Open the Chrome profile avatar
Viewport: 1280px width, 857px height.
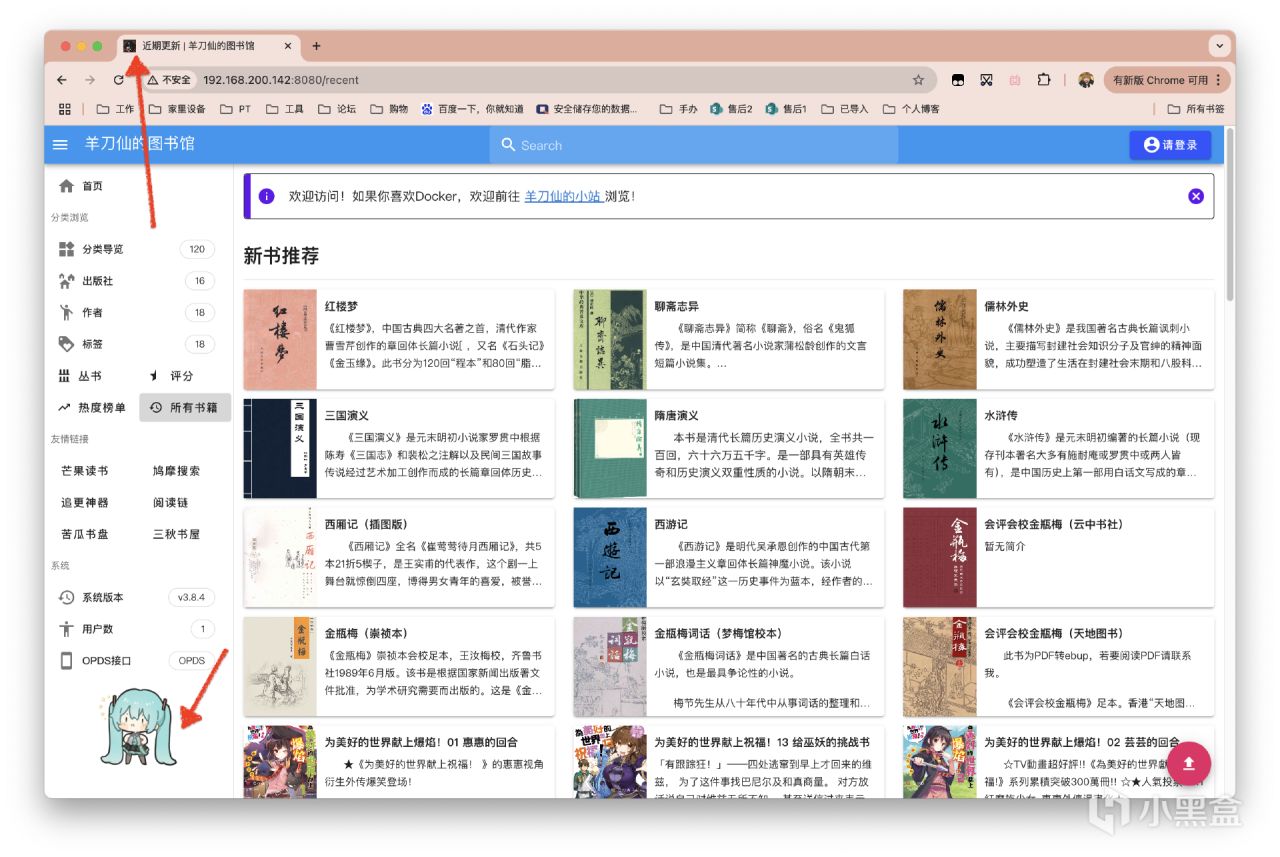tap(1086, 80)
